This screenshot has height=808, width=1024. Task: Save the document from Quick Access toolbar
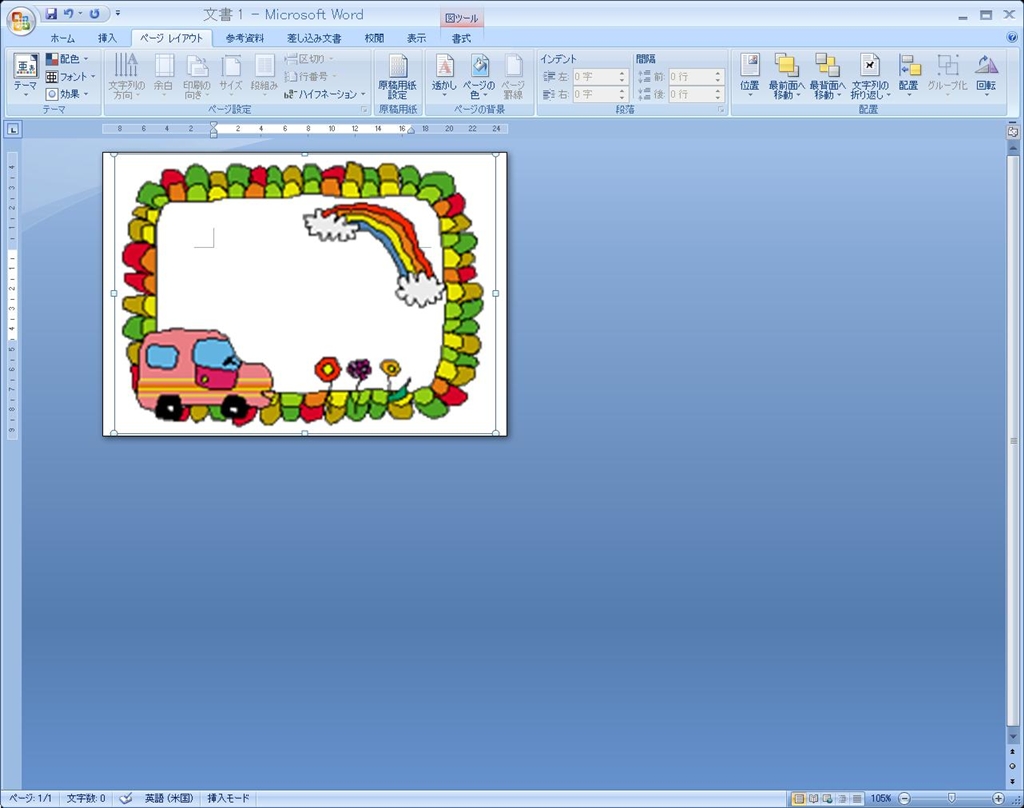point(51,14)
